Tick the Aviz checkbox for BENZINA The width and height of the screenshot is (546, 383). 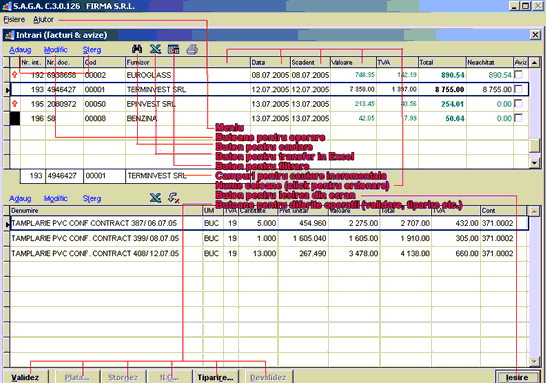pos(519,118)
